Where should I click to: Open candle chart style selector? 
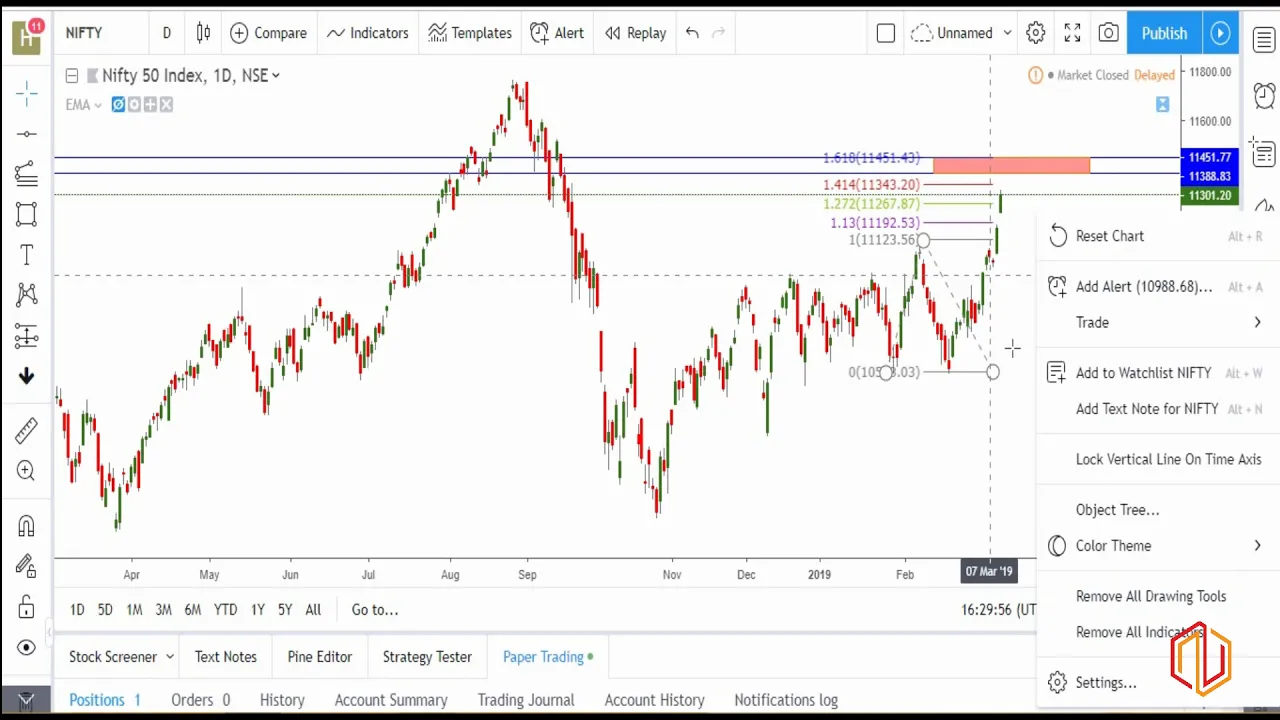point(203,33)
